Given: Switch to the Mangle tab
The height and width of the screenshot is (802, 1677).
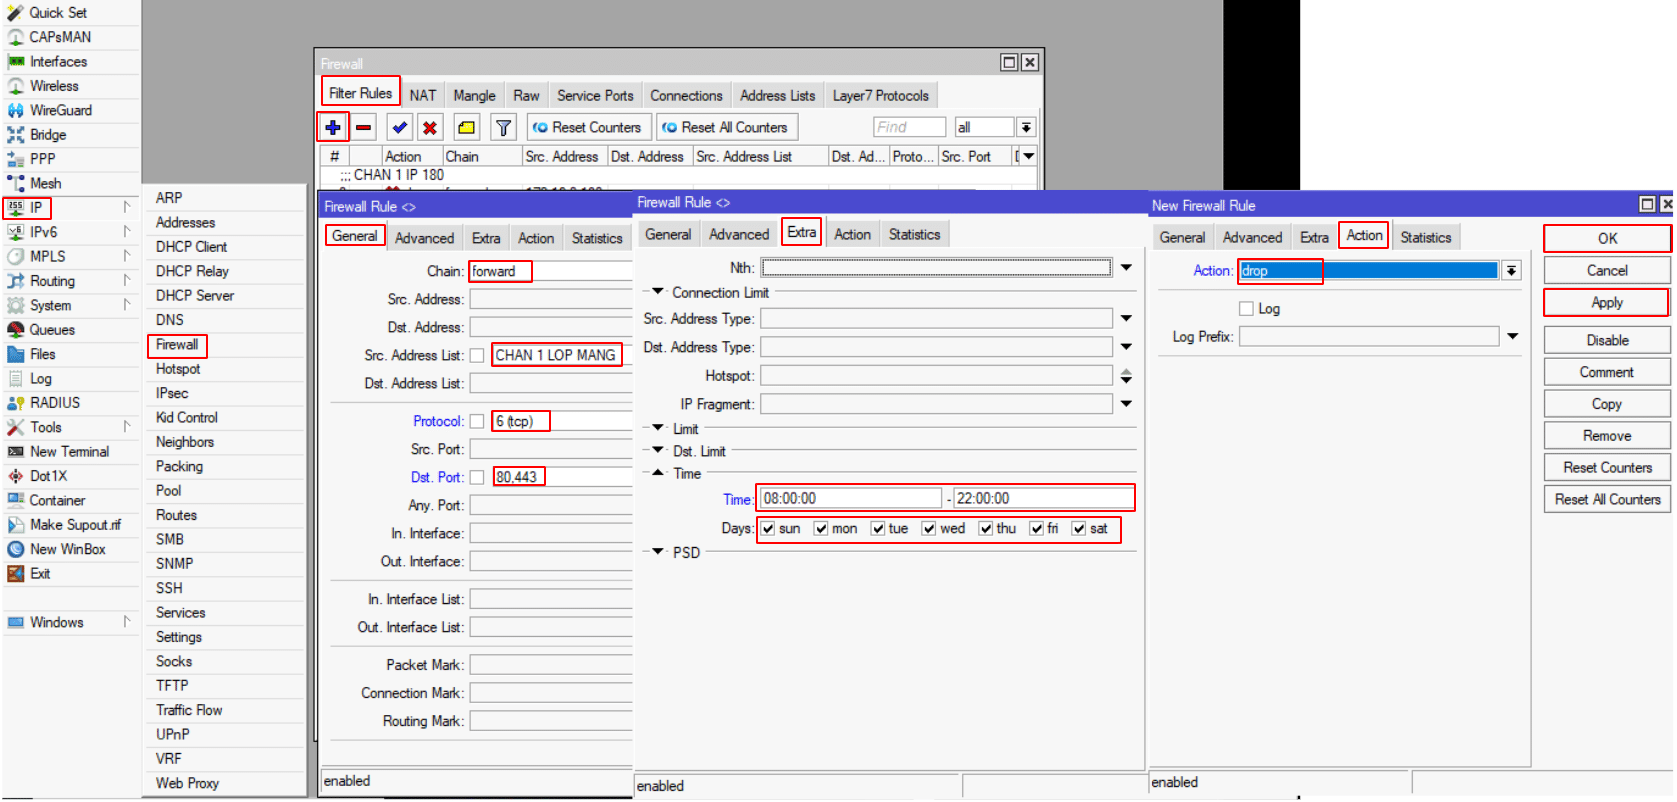Looking at the screenshot, I should 474,95.
